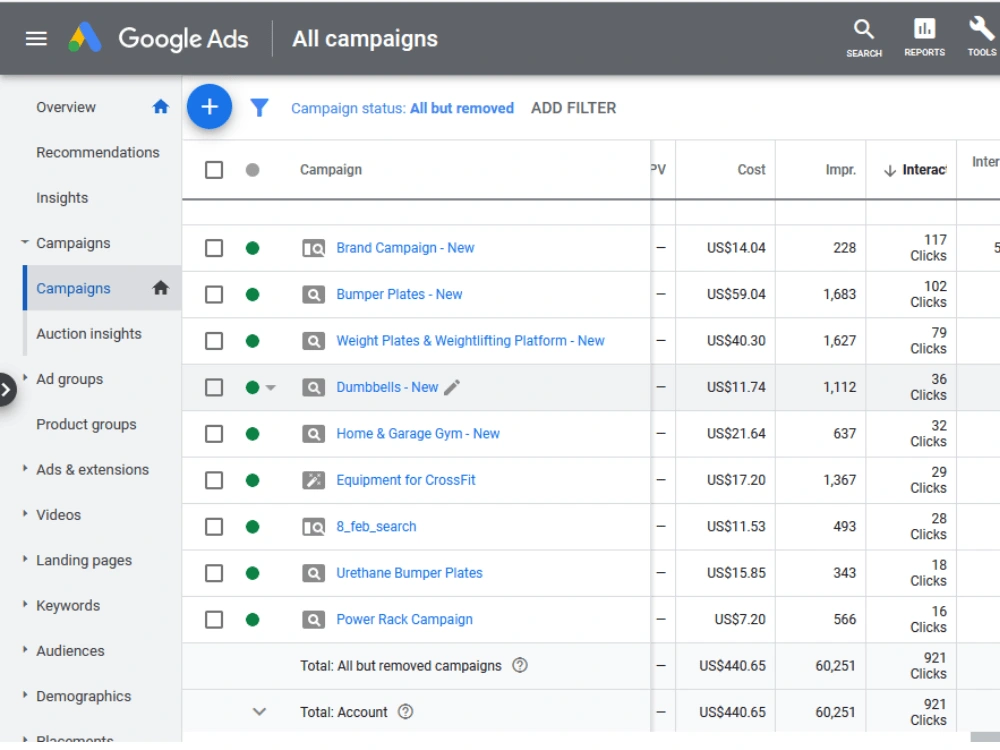Expand the Ad groups sidebar section

pos(25,378)
